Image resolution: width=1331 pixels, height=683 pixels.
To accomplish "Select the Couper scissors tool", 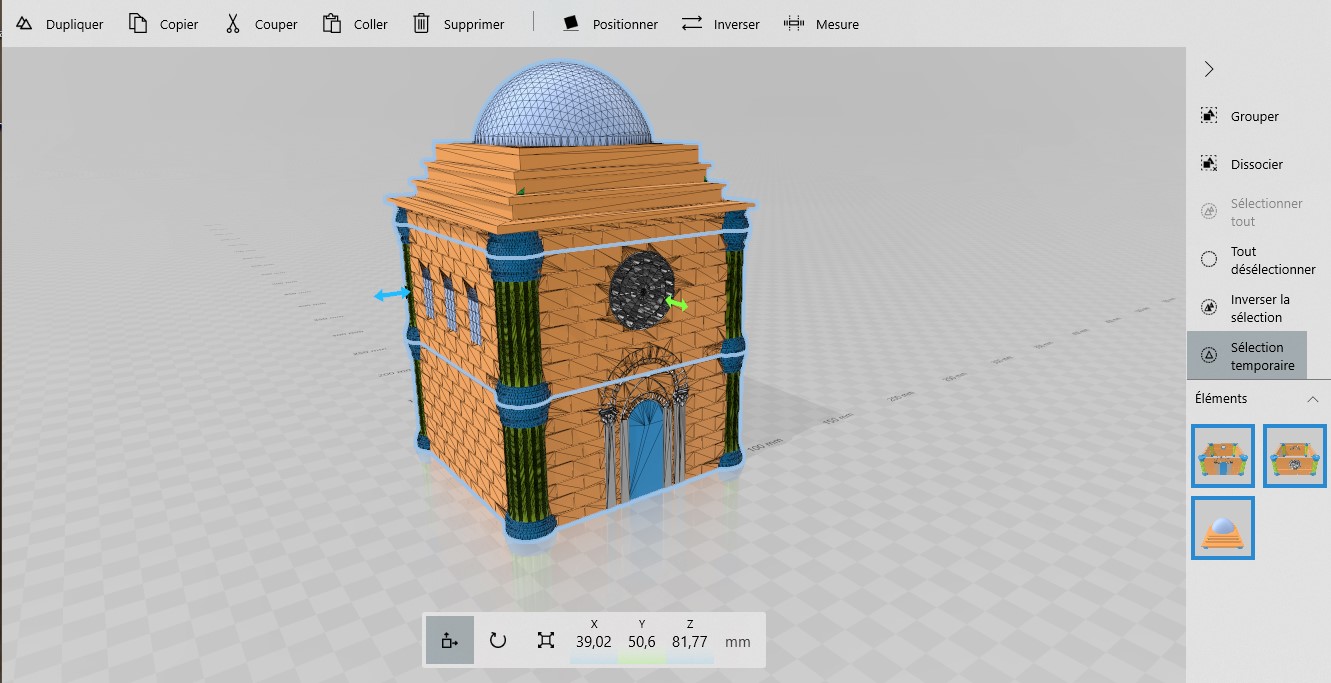I will pos(233,24).
